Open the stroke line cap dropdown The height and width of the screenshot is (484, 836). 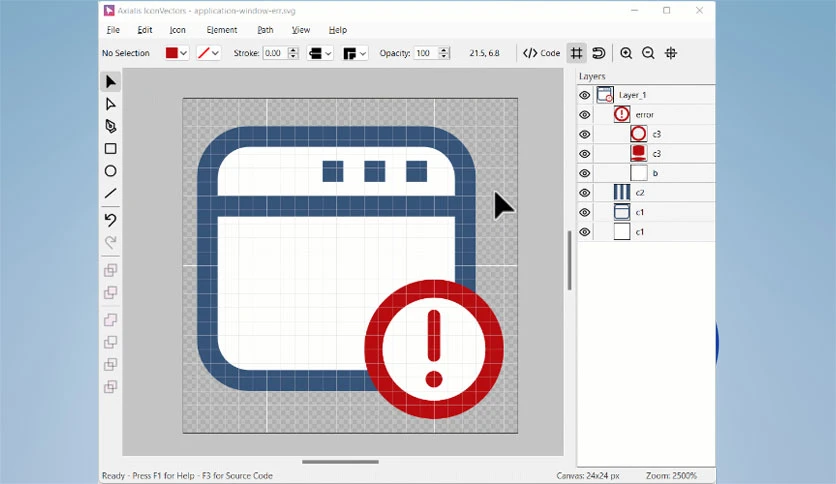(x=320, y=53)
